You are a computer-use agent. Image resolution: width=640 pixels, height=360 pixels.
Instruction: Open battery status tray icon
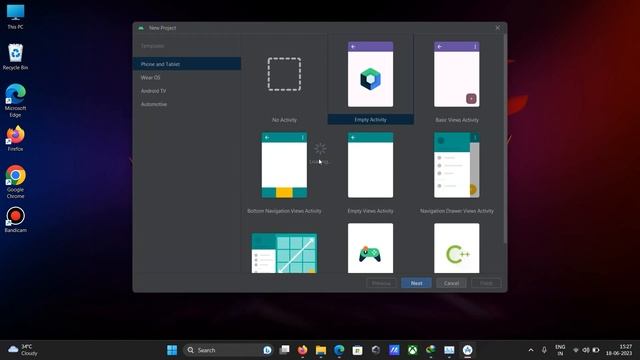click(x=596, y=350)
